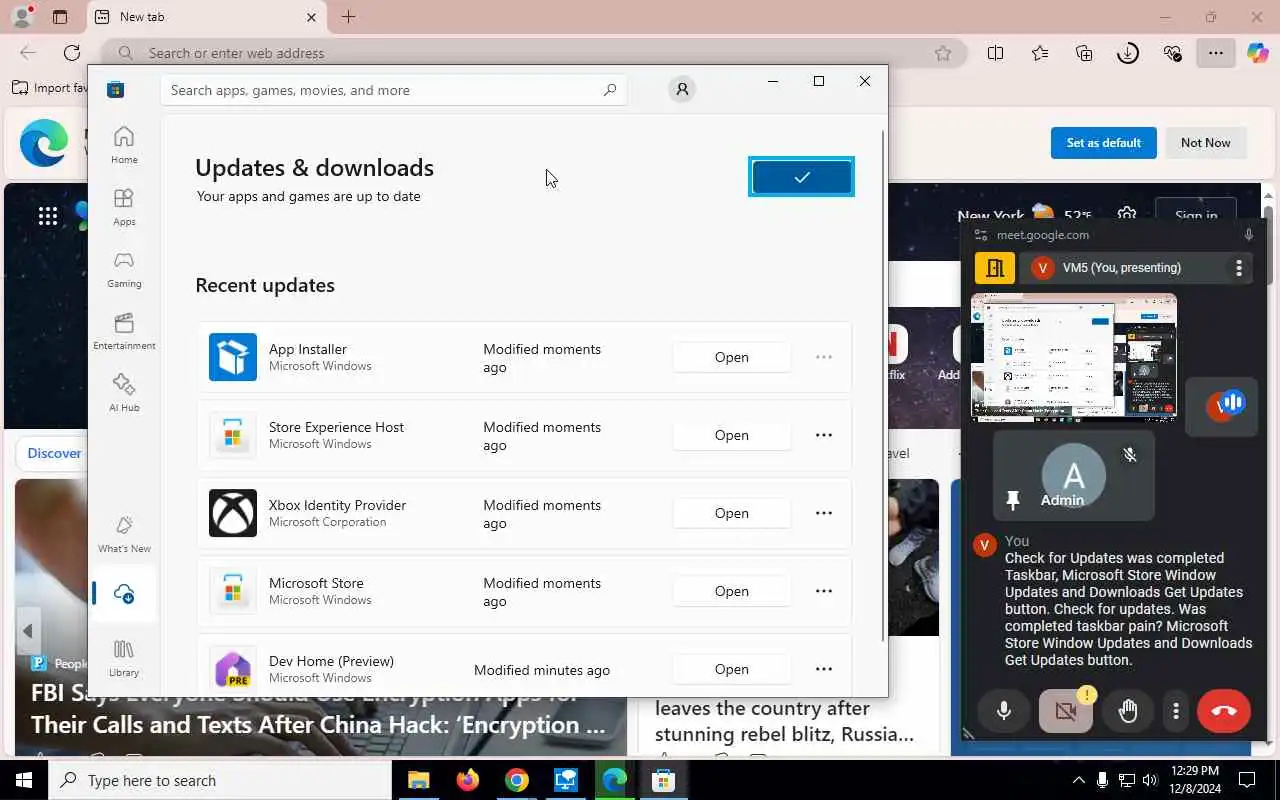Open Store Experience Host
The height and width of the screenshot is (800, 1280).
tap(731, 435)
